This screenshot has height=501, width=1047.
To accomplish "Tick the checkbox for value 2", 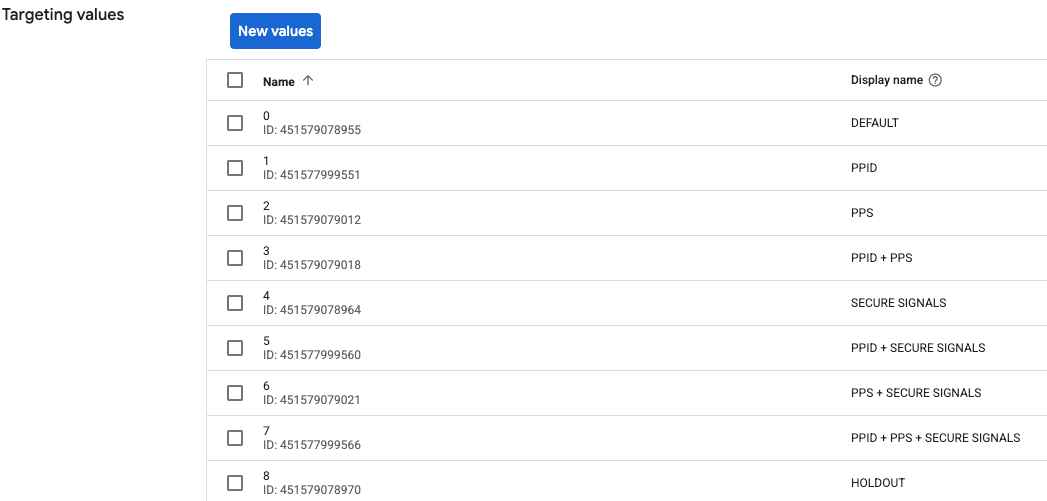I will click(235, 213).
